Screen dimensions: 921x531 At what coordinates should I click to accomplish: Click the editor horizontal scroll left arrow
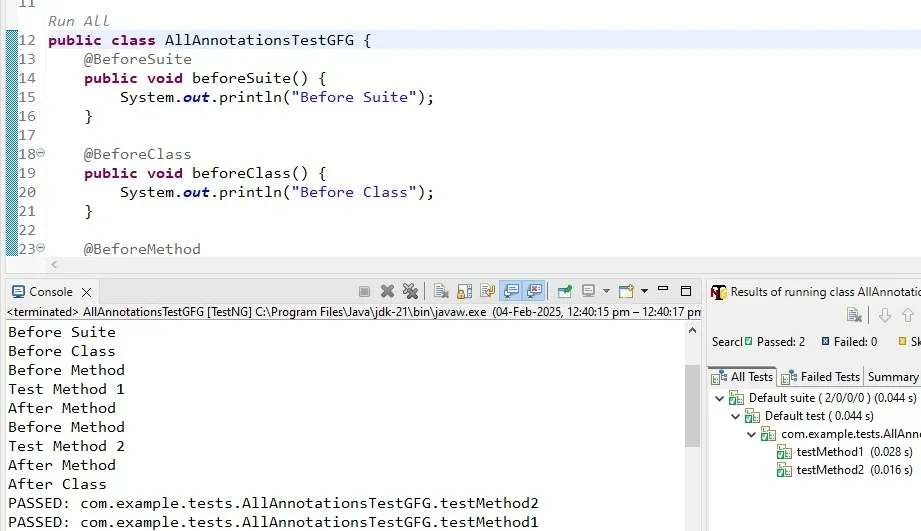[54, 265]
